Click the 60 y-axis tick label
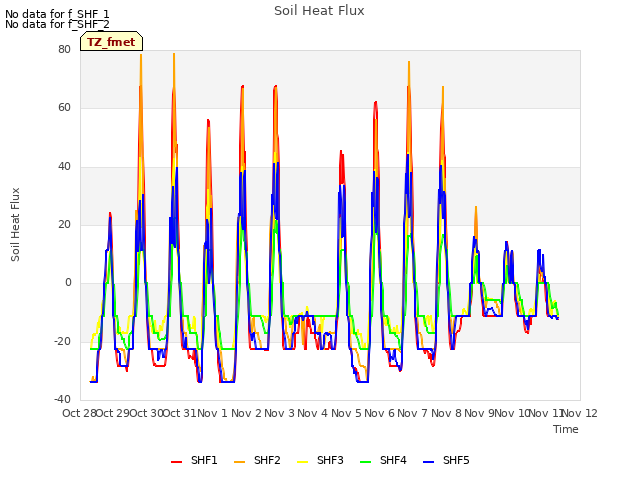Screen dimensions: 640x480 64,108
